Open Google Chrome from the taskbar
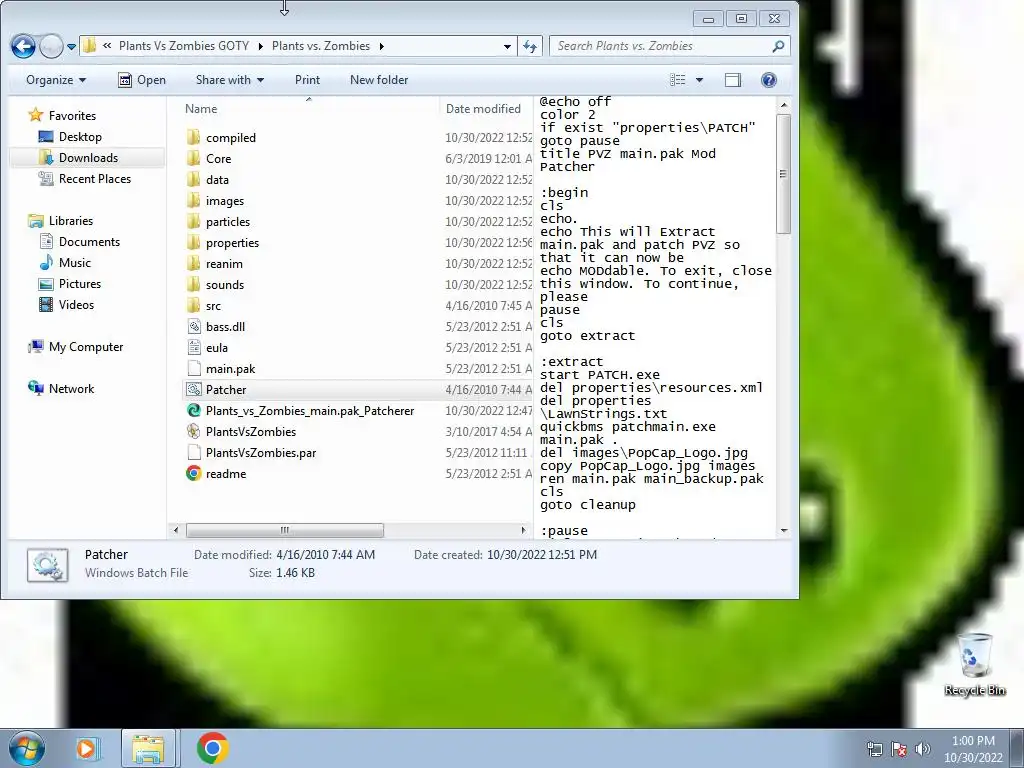1024x768 pixels. click(212, 748)
